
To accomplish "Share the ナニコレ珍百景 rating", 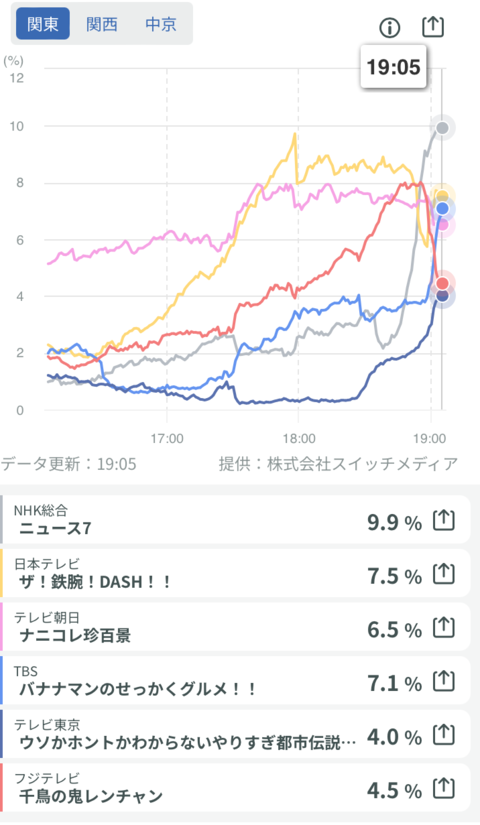I will tap(443, 628).
